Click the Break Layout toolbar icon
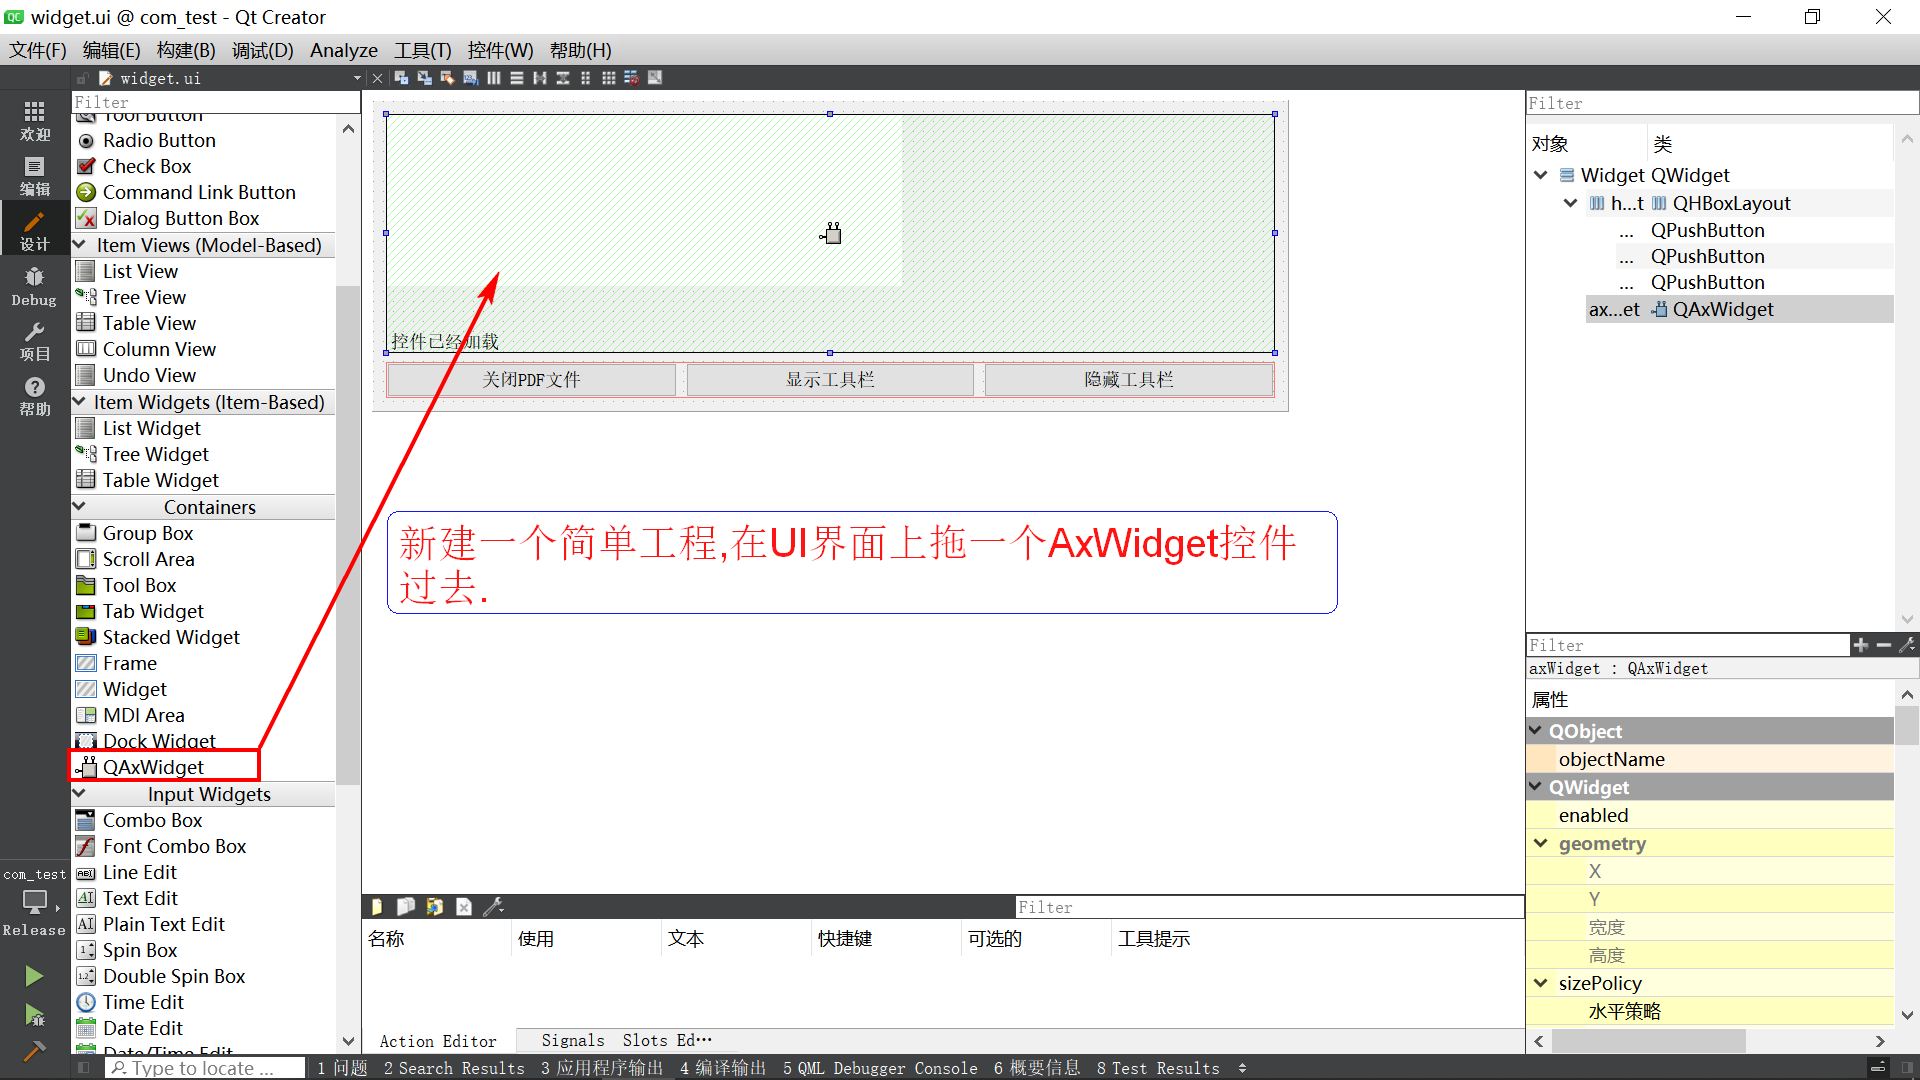Viewport: 1920px width, 1080px height. 631,78
